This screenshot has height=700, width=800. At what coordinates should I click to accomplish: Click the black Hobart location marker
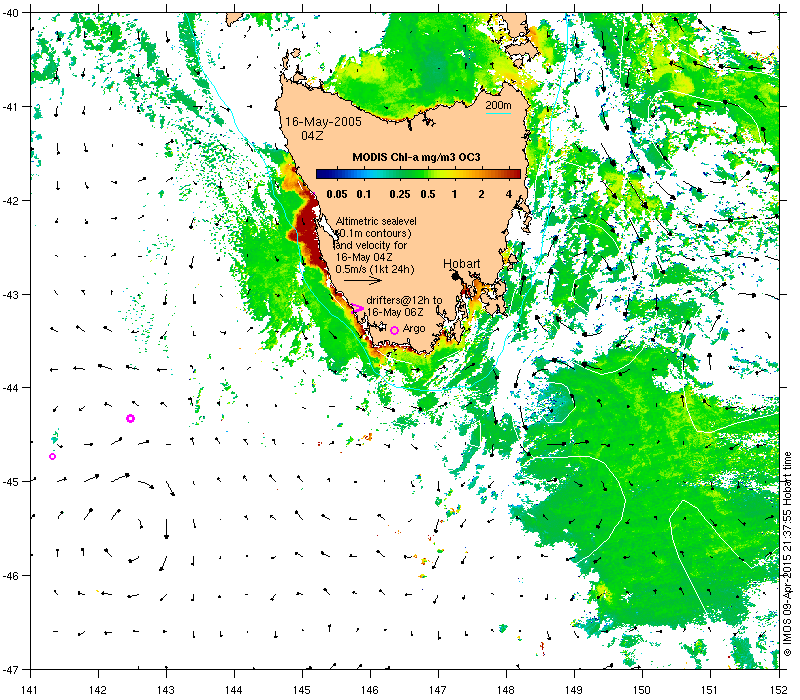coord(455,276)
